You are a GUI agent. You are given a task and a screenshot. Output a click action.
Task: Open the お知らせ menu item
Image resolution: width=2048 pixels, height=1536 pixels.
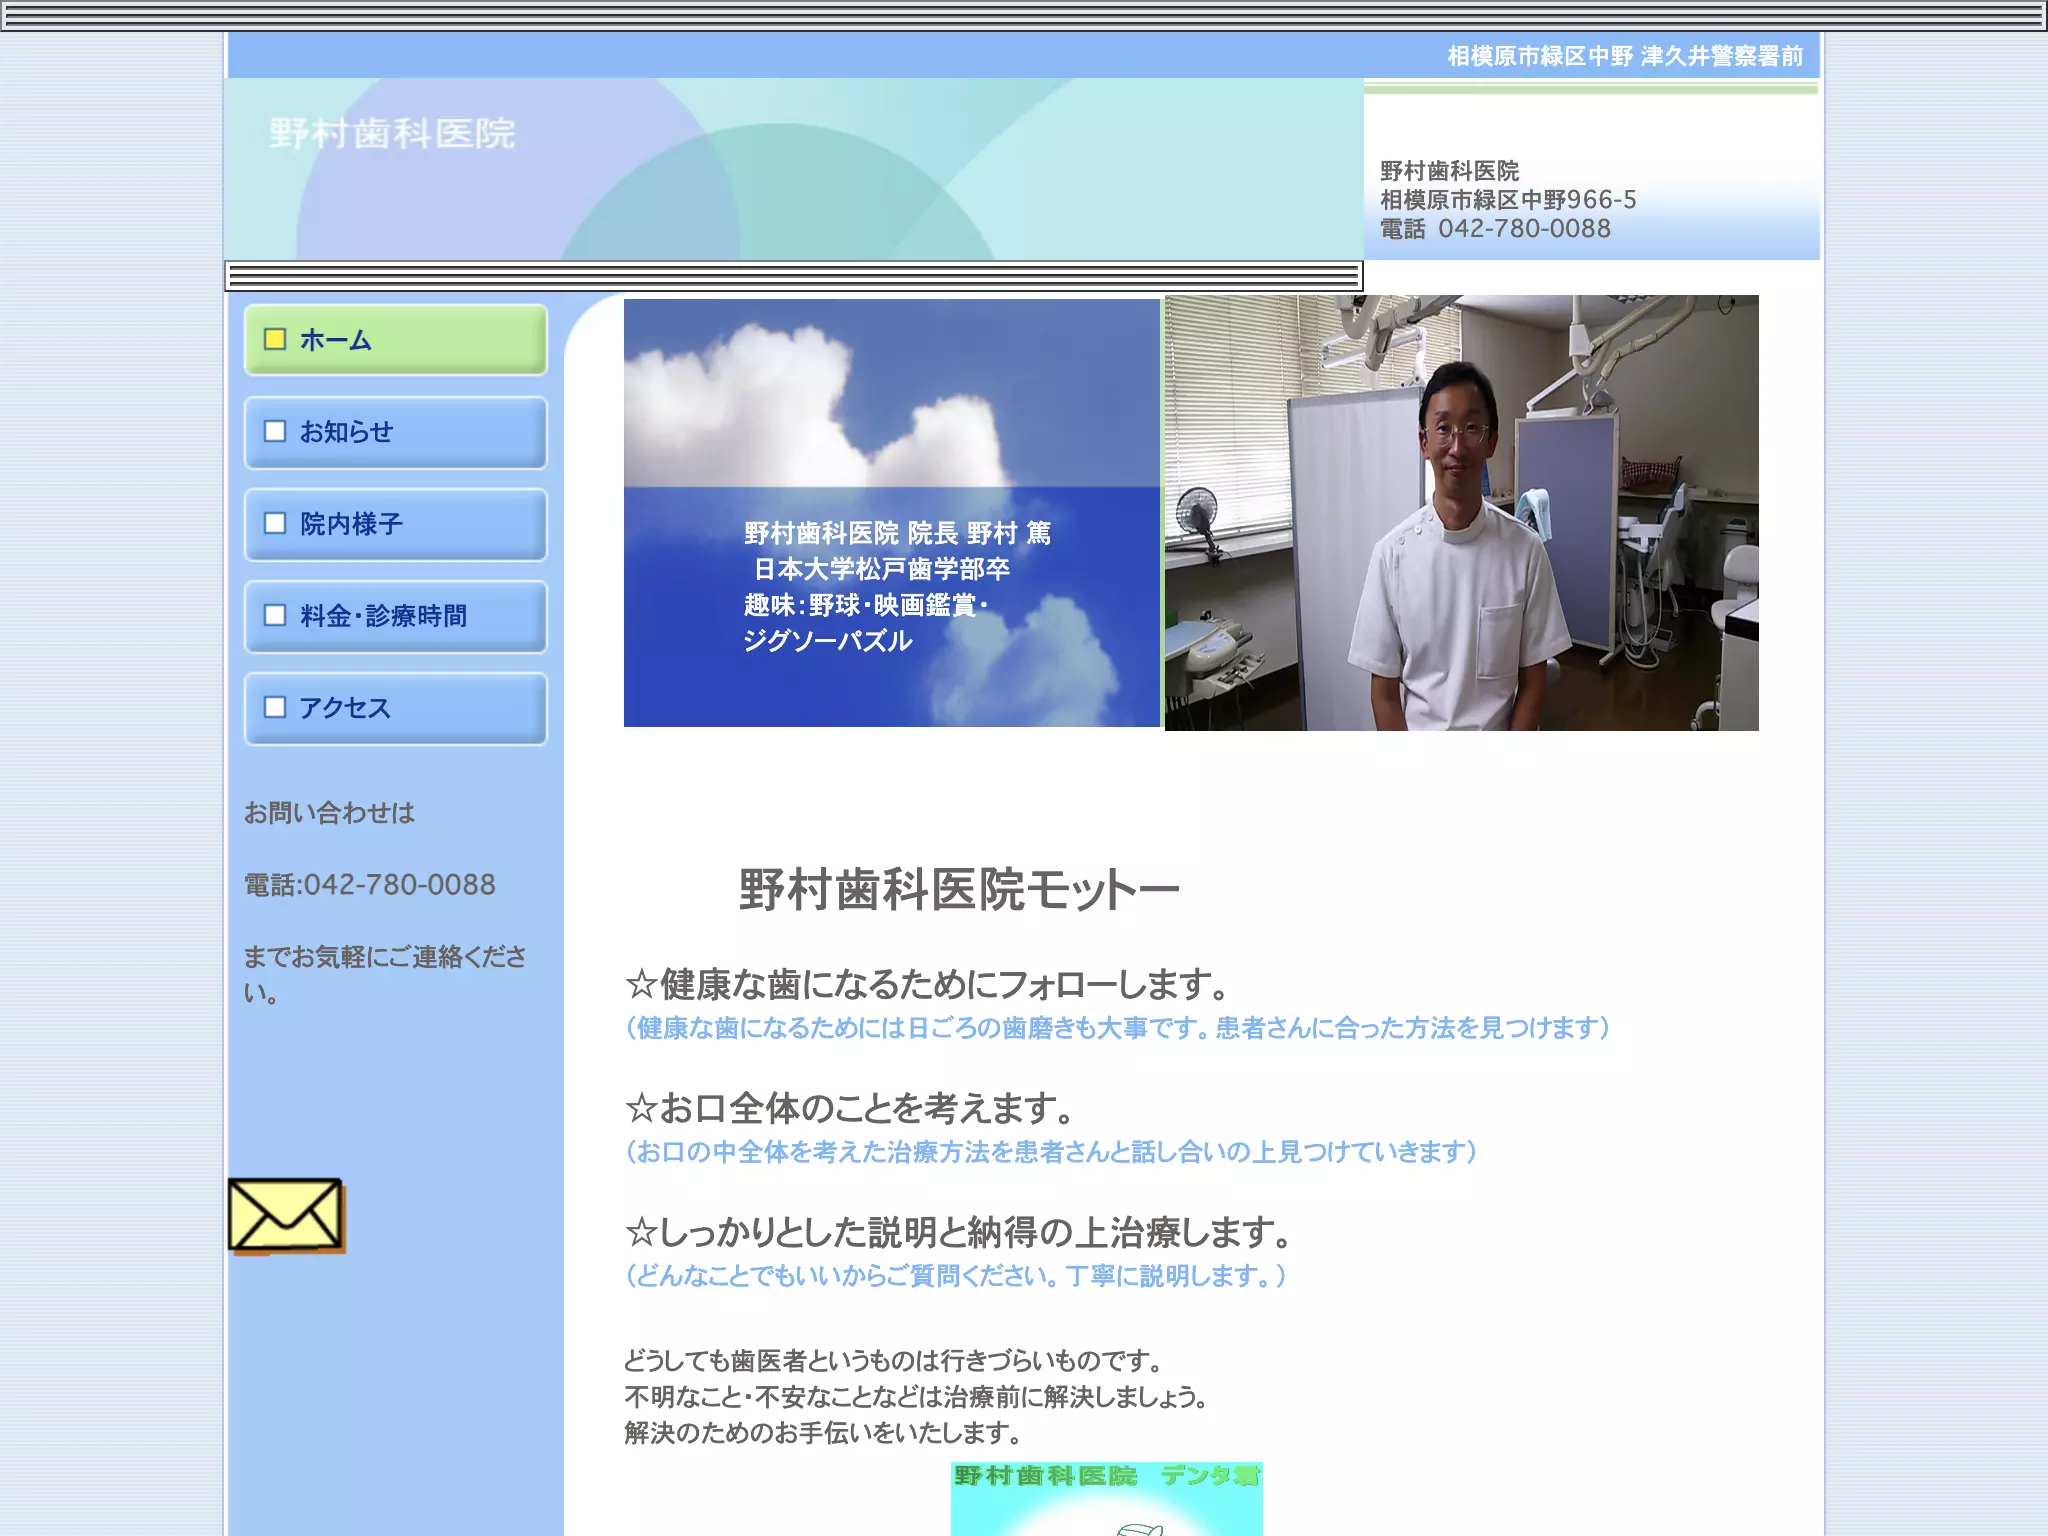[396, 432]
